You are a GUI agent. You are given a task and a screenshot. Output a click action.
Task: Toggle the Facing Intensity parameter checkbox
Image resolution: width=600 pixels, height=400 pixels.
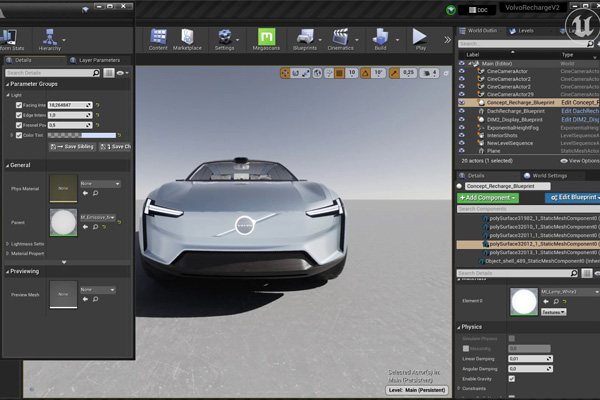[19, 105]
